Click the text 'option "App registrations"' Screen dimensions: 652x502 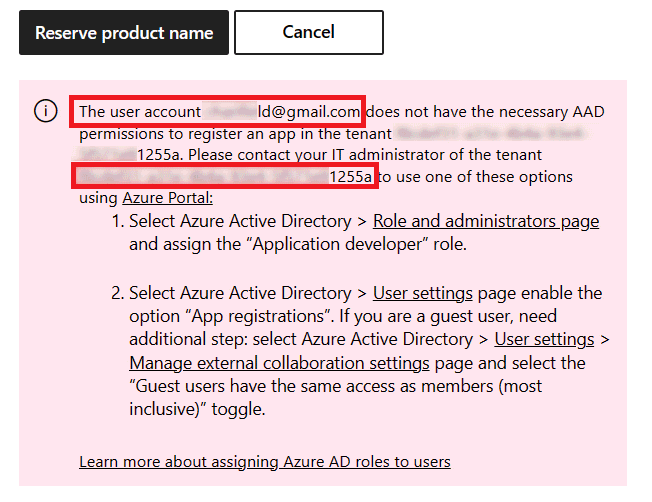[x=232, y=317]
